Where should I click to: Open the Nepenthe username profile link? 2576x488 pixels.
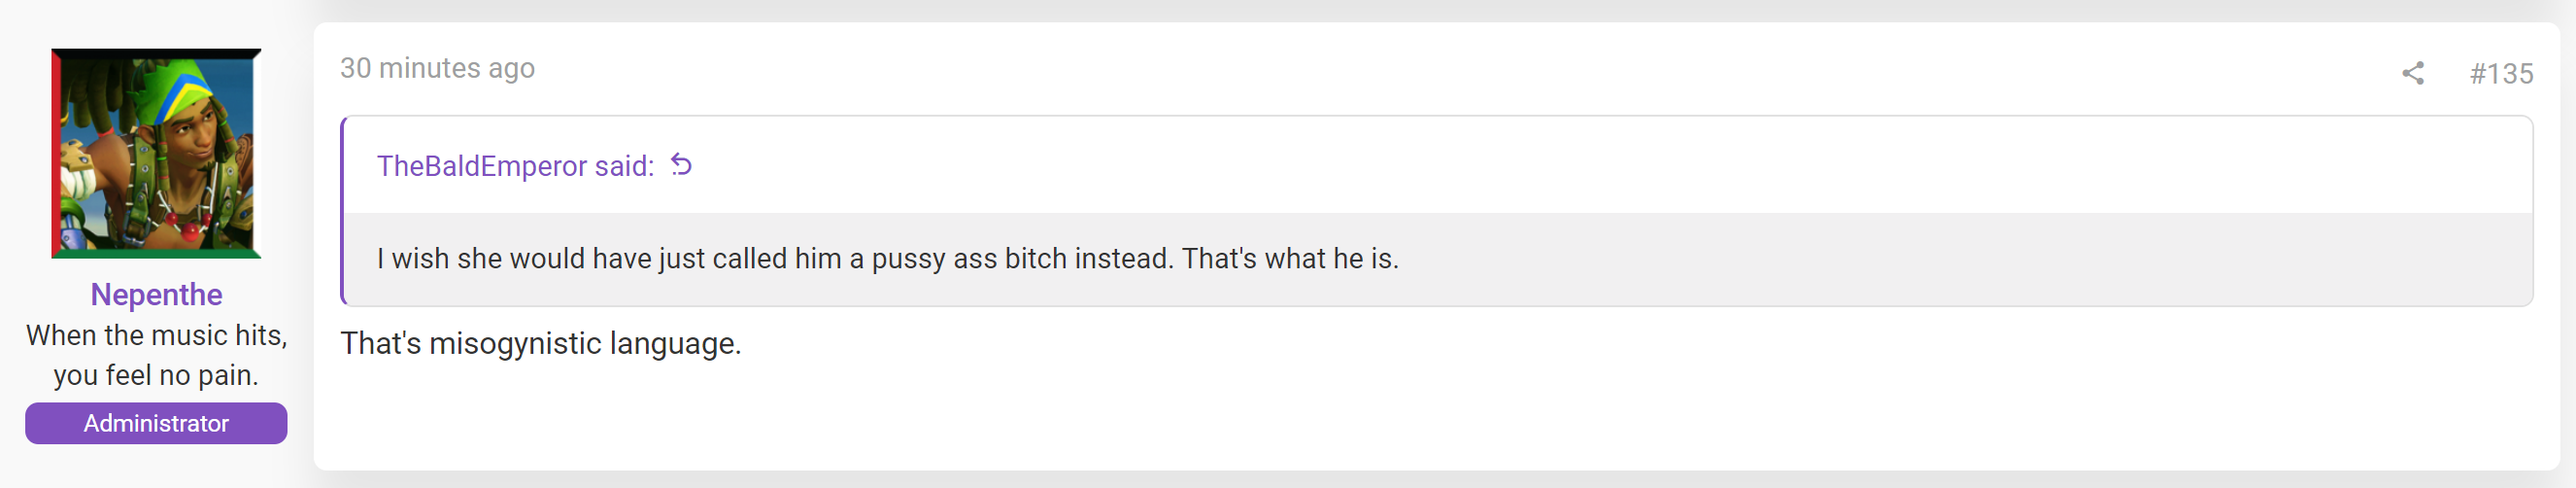(156, 294)
